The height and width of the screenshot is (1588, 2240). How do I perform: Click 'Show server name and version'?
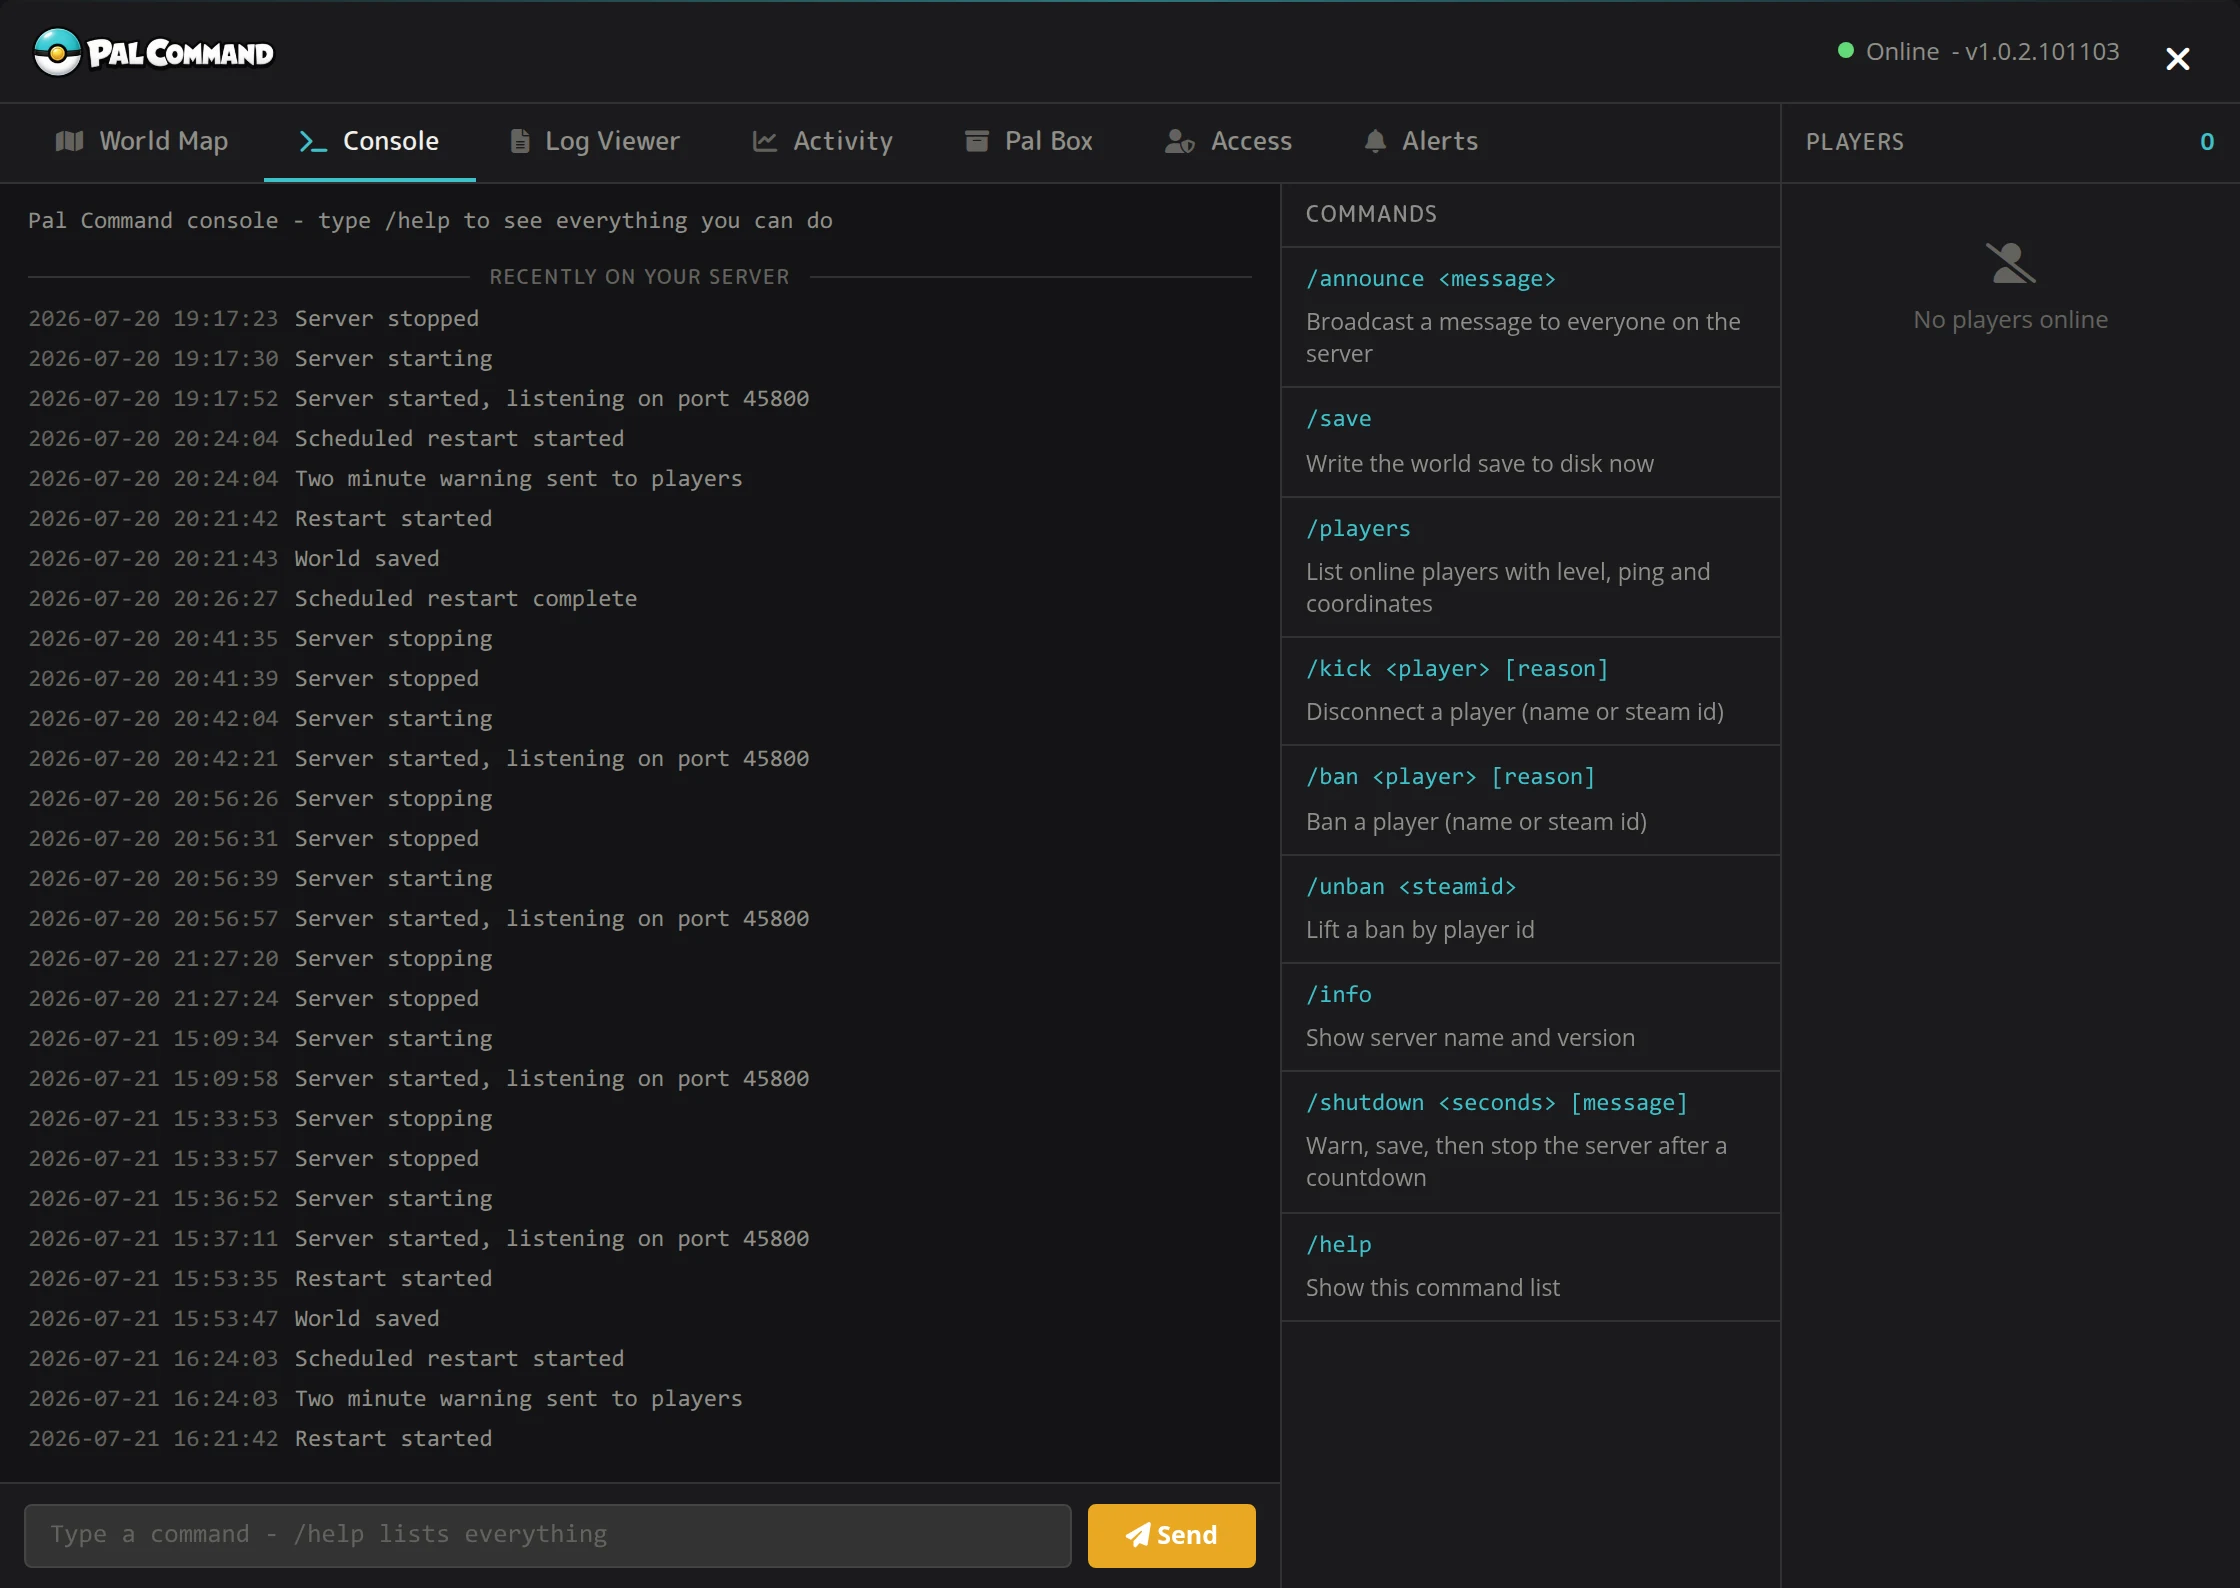1470,1038
